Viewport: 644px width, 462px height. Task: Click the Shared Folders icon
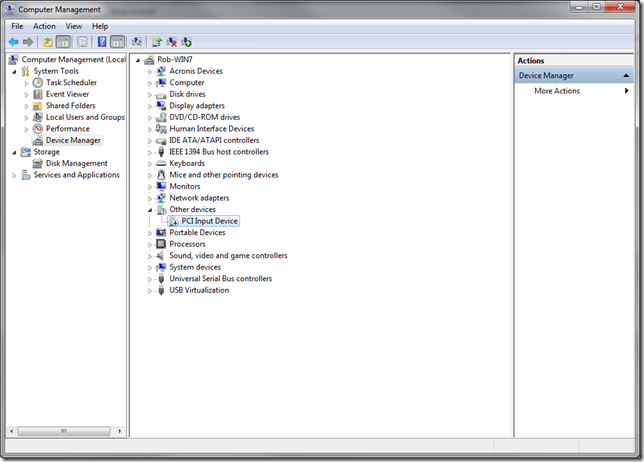point(37,106)
